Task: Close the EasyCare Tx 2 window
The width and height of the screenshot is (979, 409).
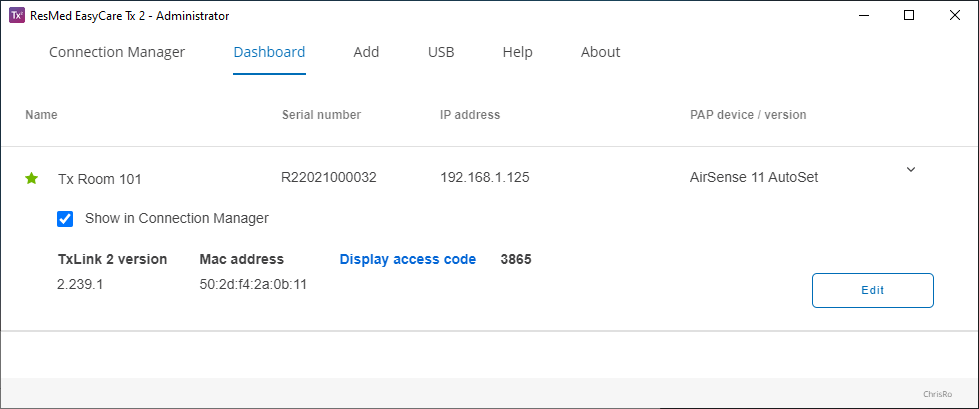Action: [x=955, y=16]
